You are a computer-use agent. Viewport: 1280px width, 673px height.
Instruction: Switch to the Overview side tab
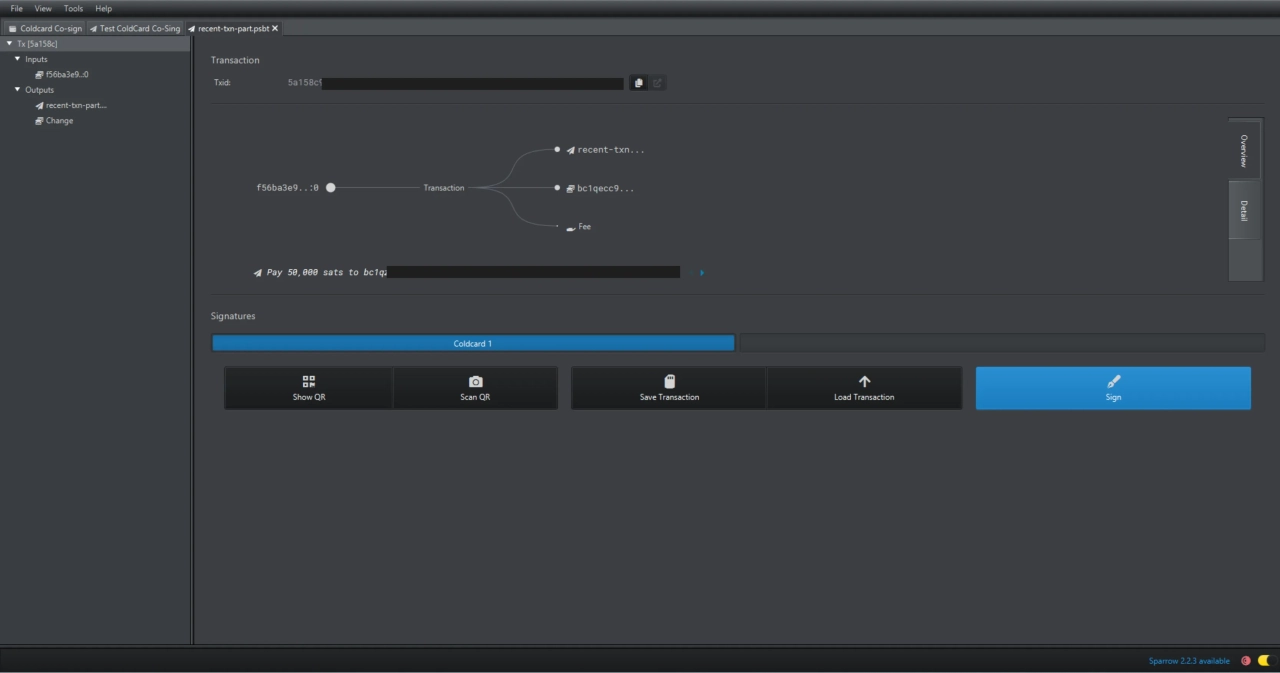click(x=1244, y=150)
